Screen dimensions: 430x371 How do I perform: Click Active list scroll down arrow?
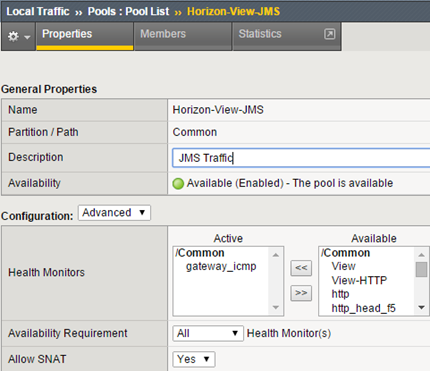(276, 307)
